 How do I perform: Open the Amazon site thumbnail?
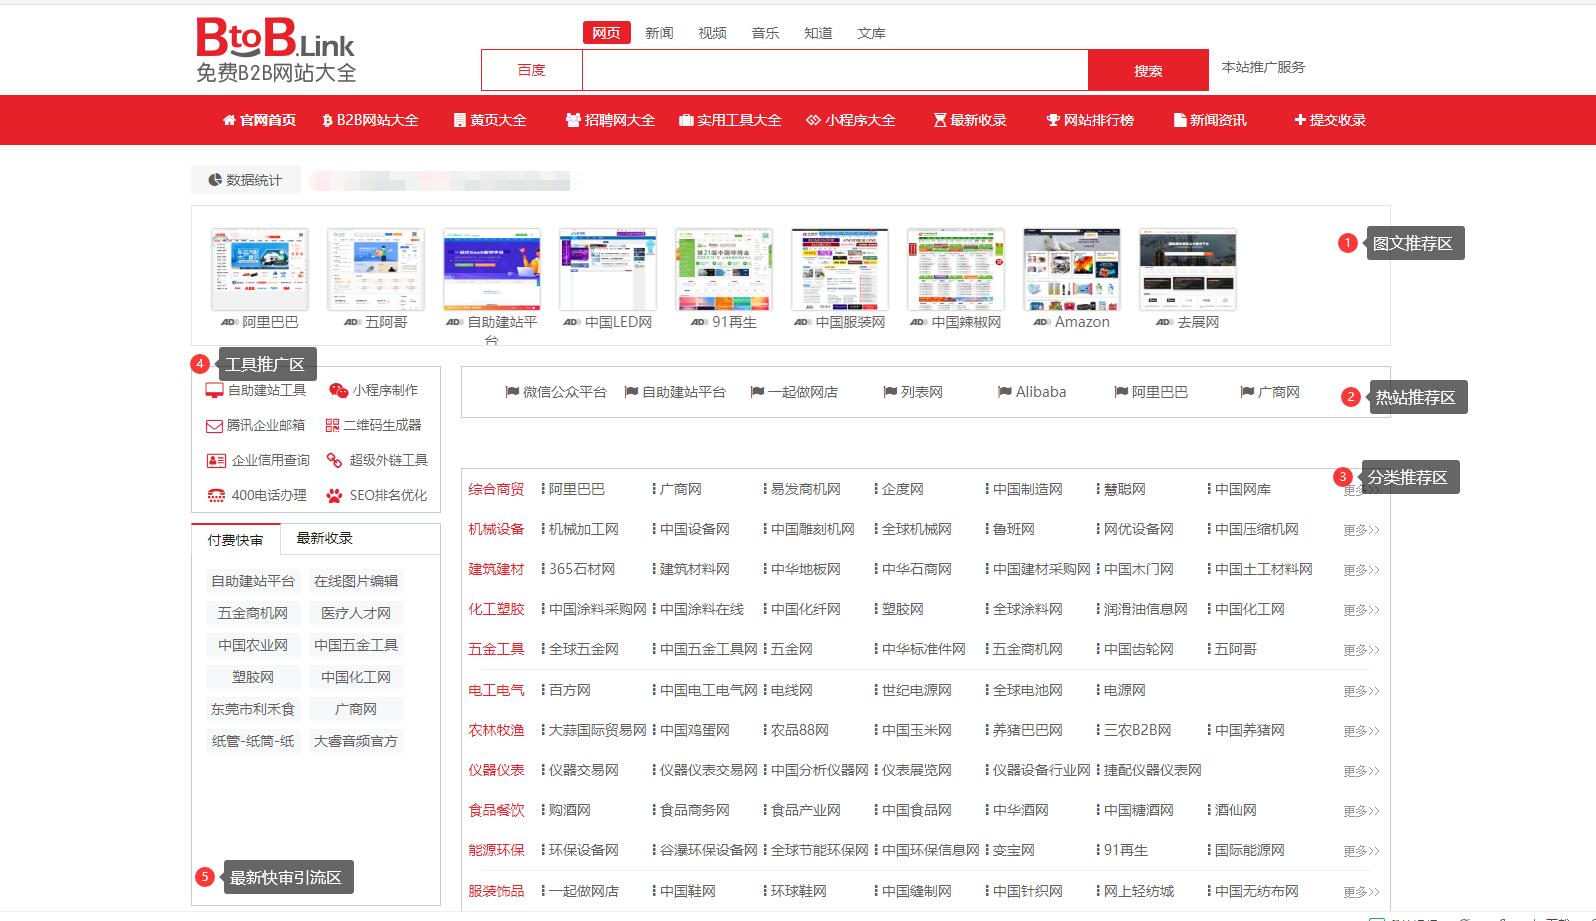pyautogui.click(x=1072, y=270)
